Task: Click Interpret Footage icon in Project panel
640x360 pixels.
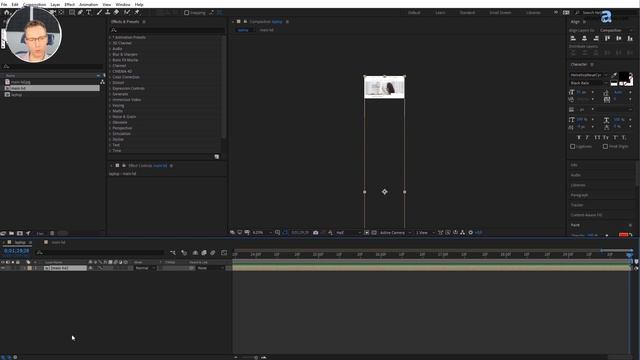Action: click(3, 233)
